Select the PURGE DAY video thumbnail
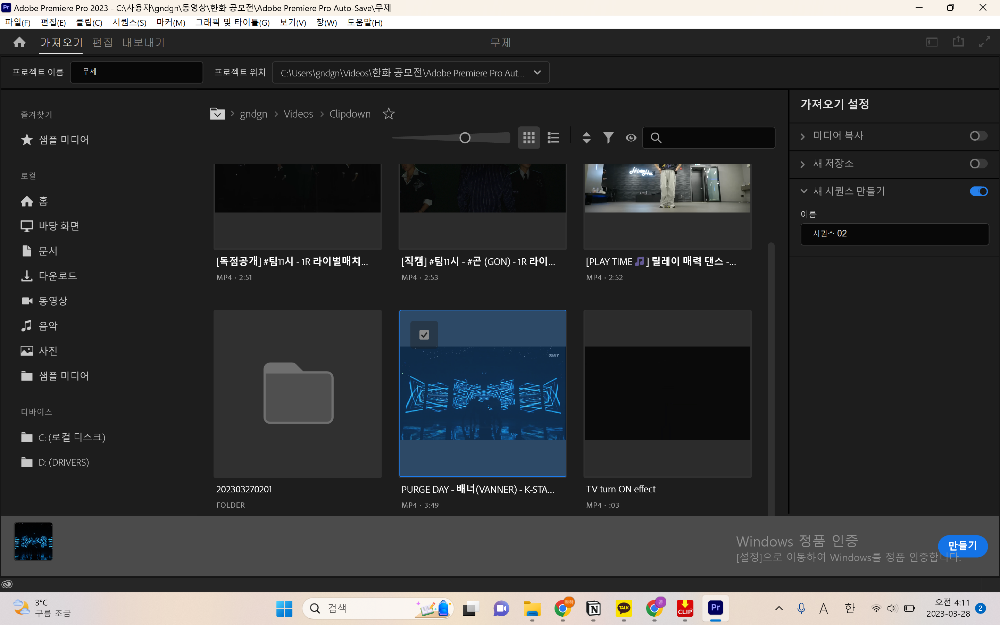The height and width of the screenshot is (625, 1000). point(483,393)
